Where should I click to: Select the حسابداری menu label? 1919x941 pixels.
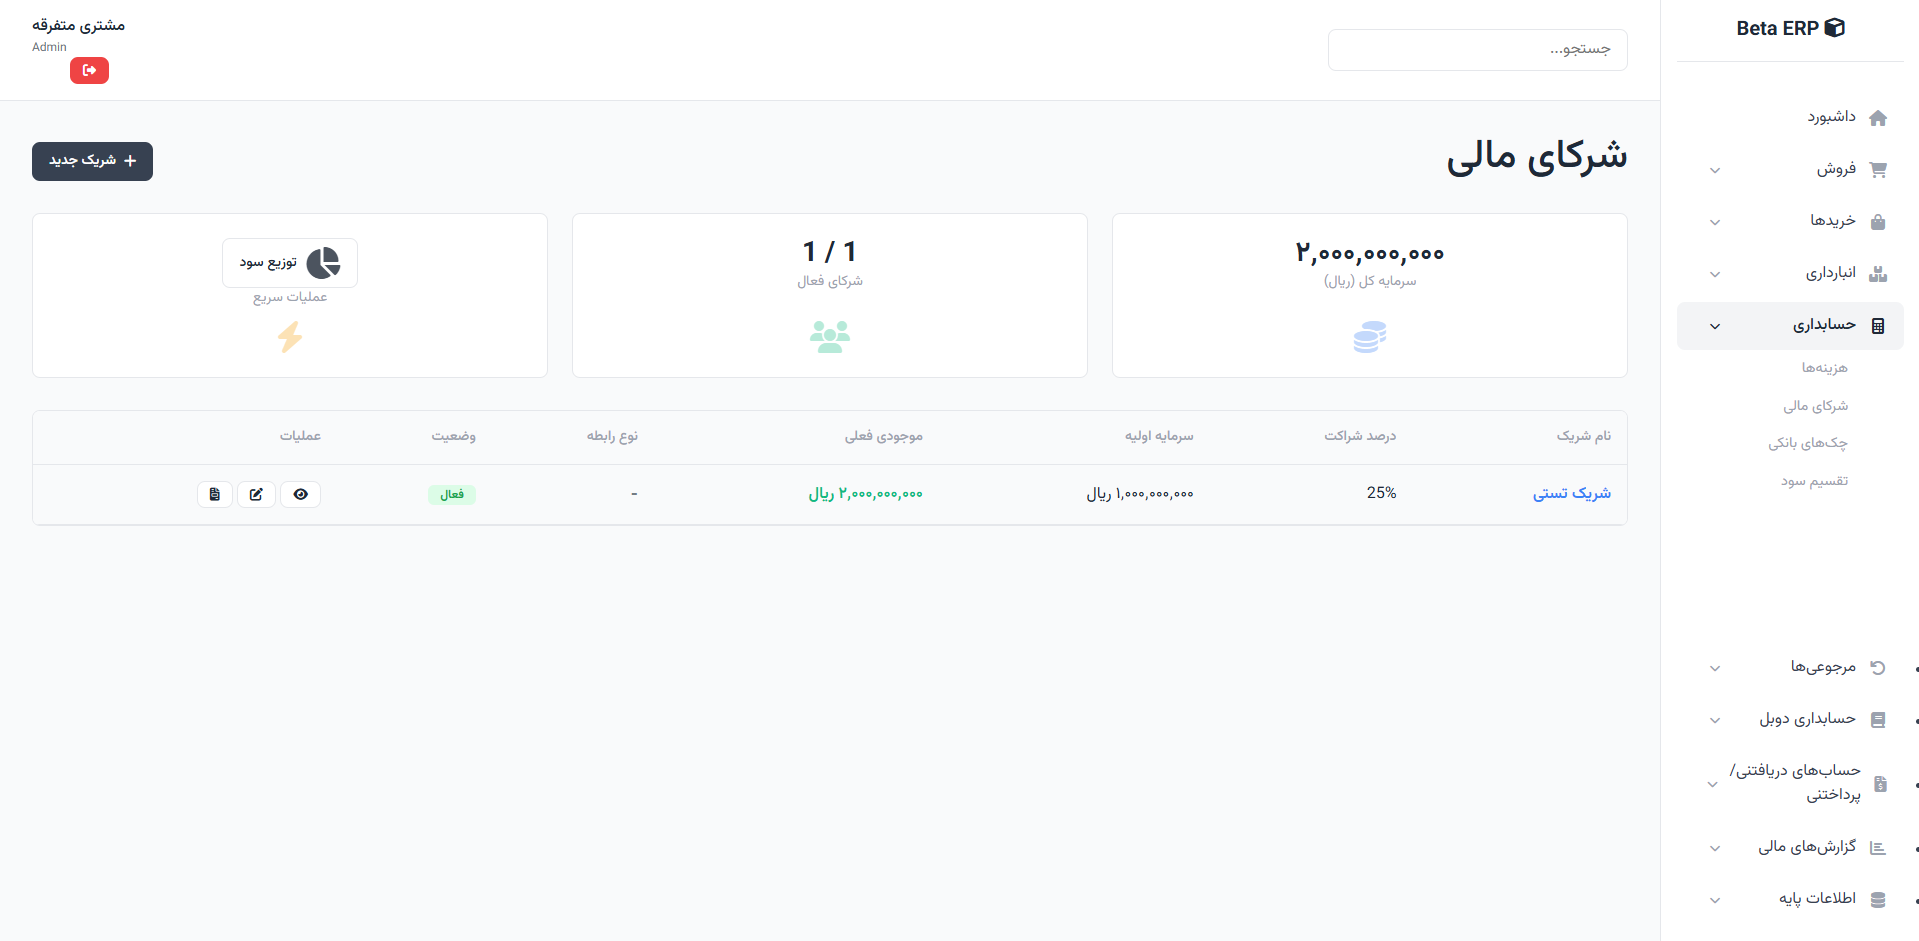click(x=1824, y=325)
